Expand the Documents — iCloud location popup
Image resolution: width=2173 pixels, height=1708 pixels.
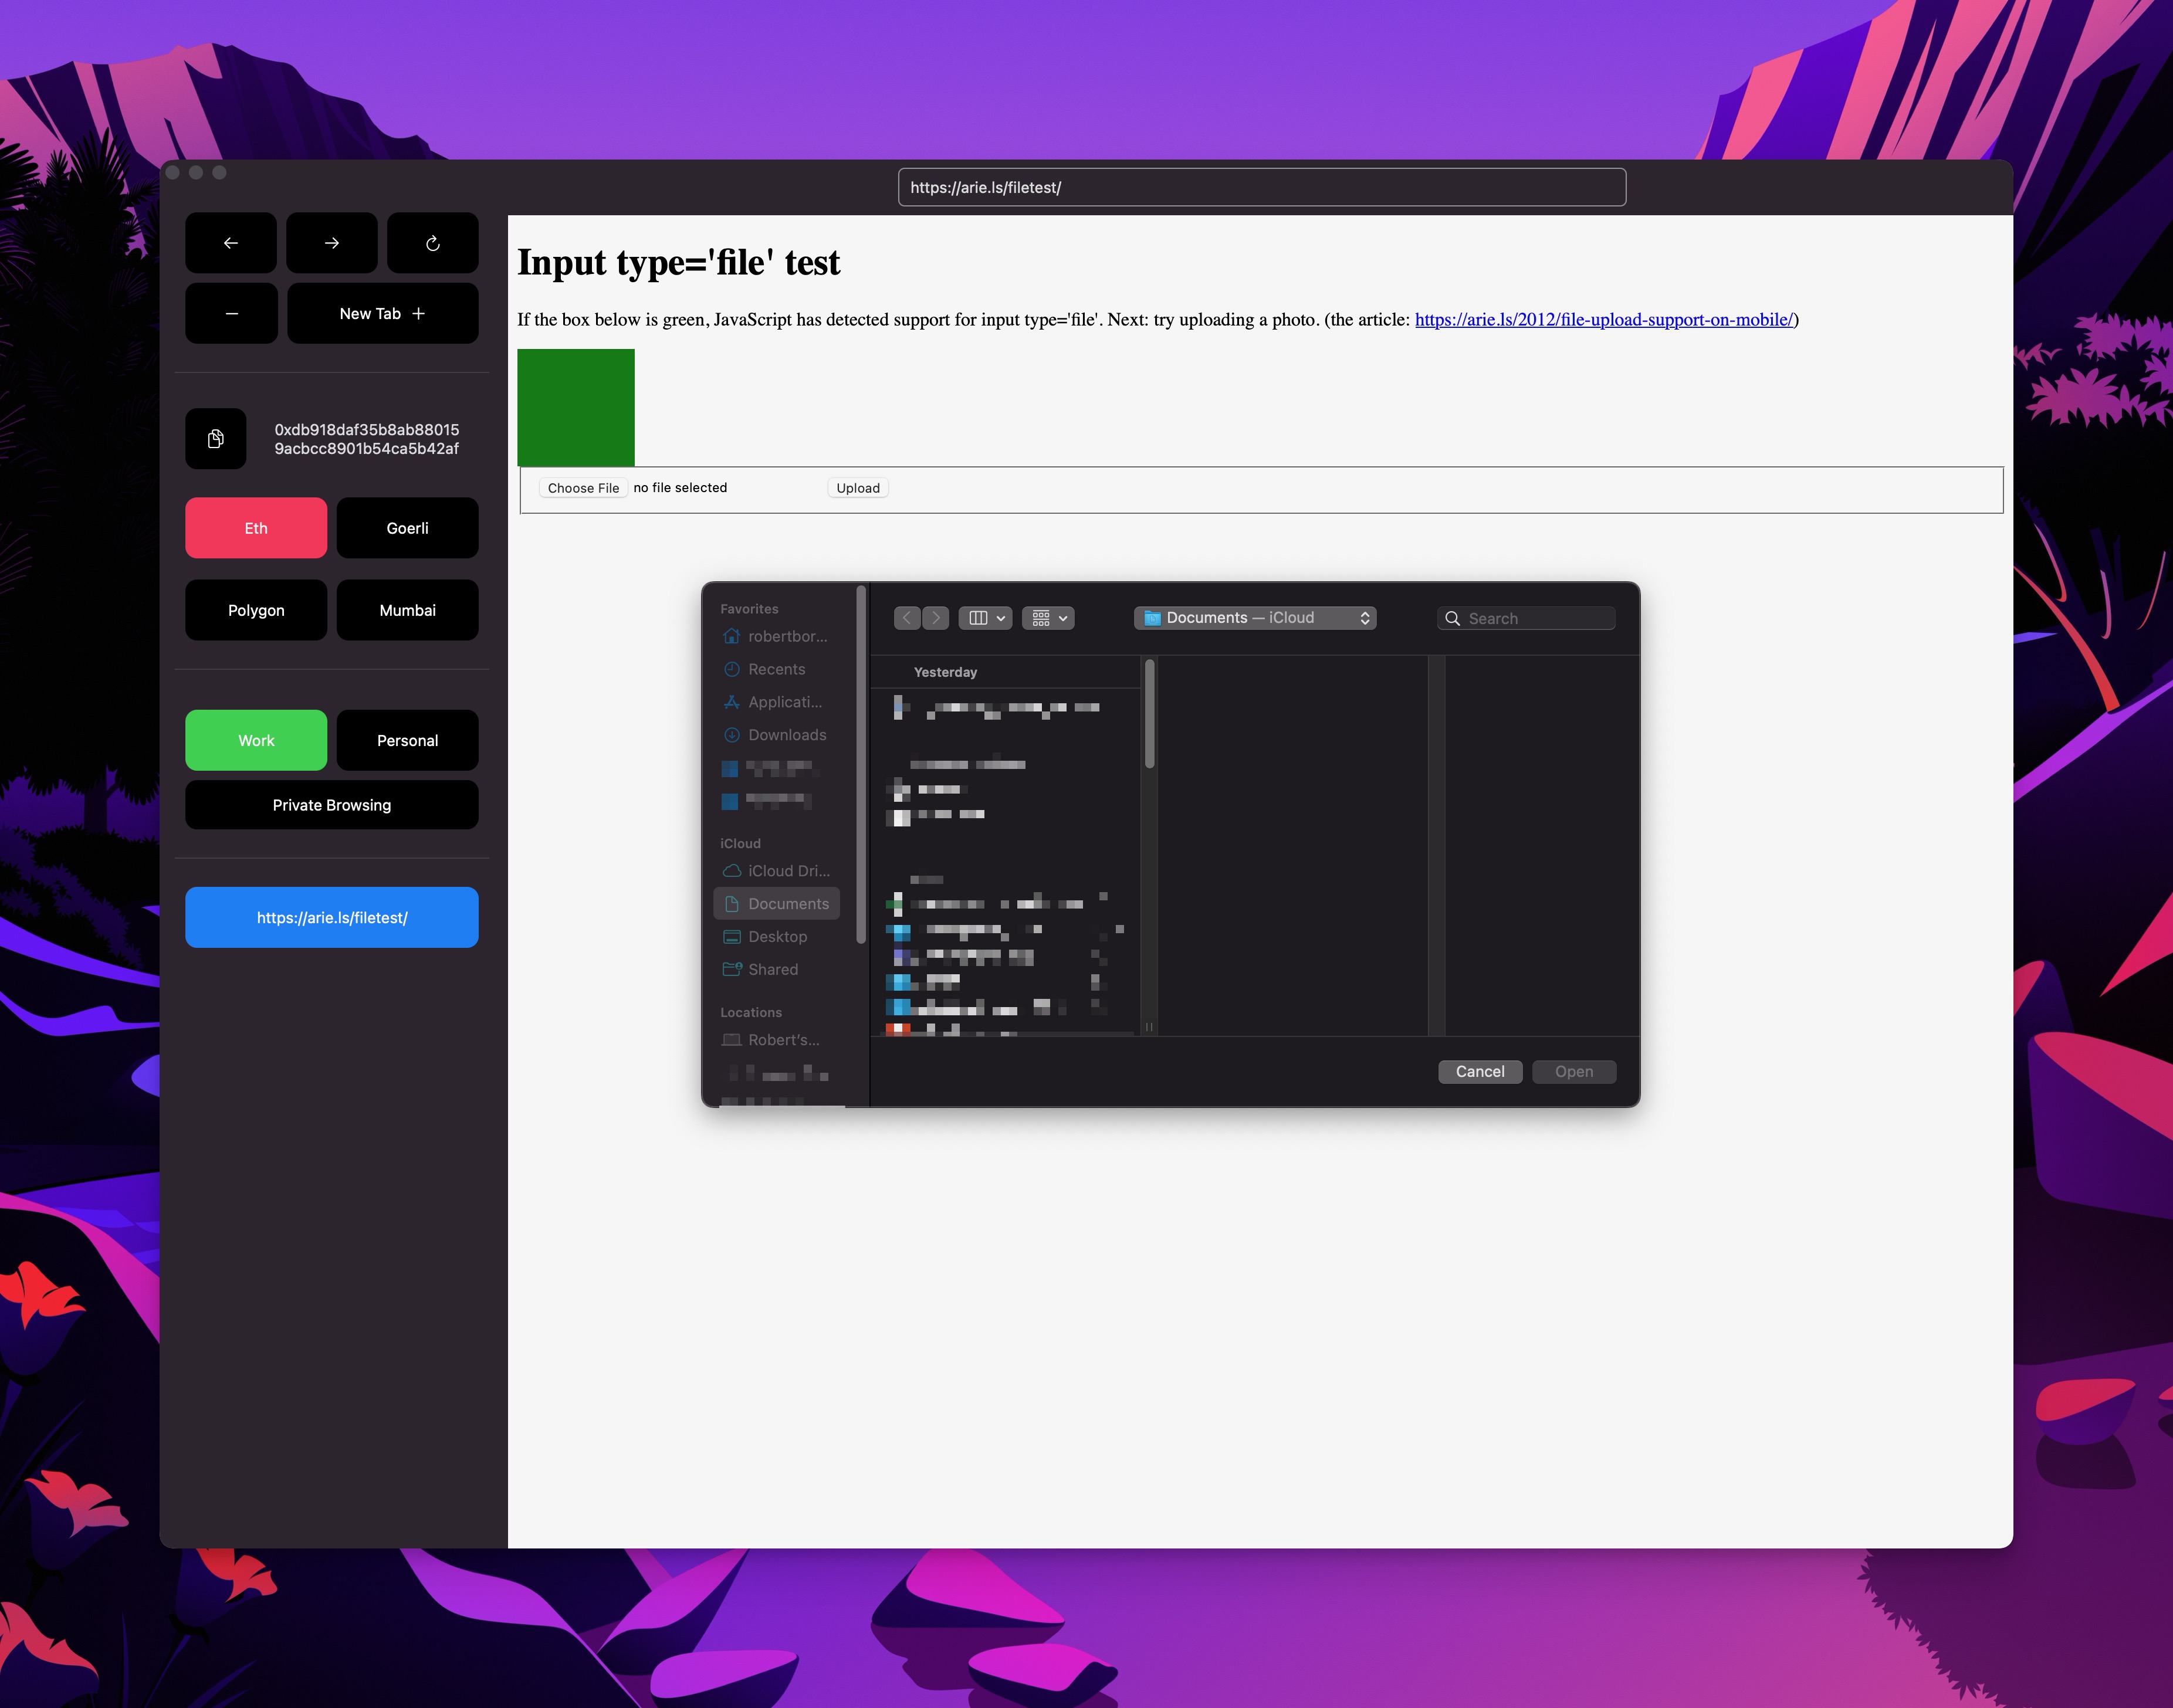click(1255, 618)
